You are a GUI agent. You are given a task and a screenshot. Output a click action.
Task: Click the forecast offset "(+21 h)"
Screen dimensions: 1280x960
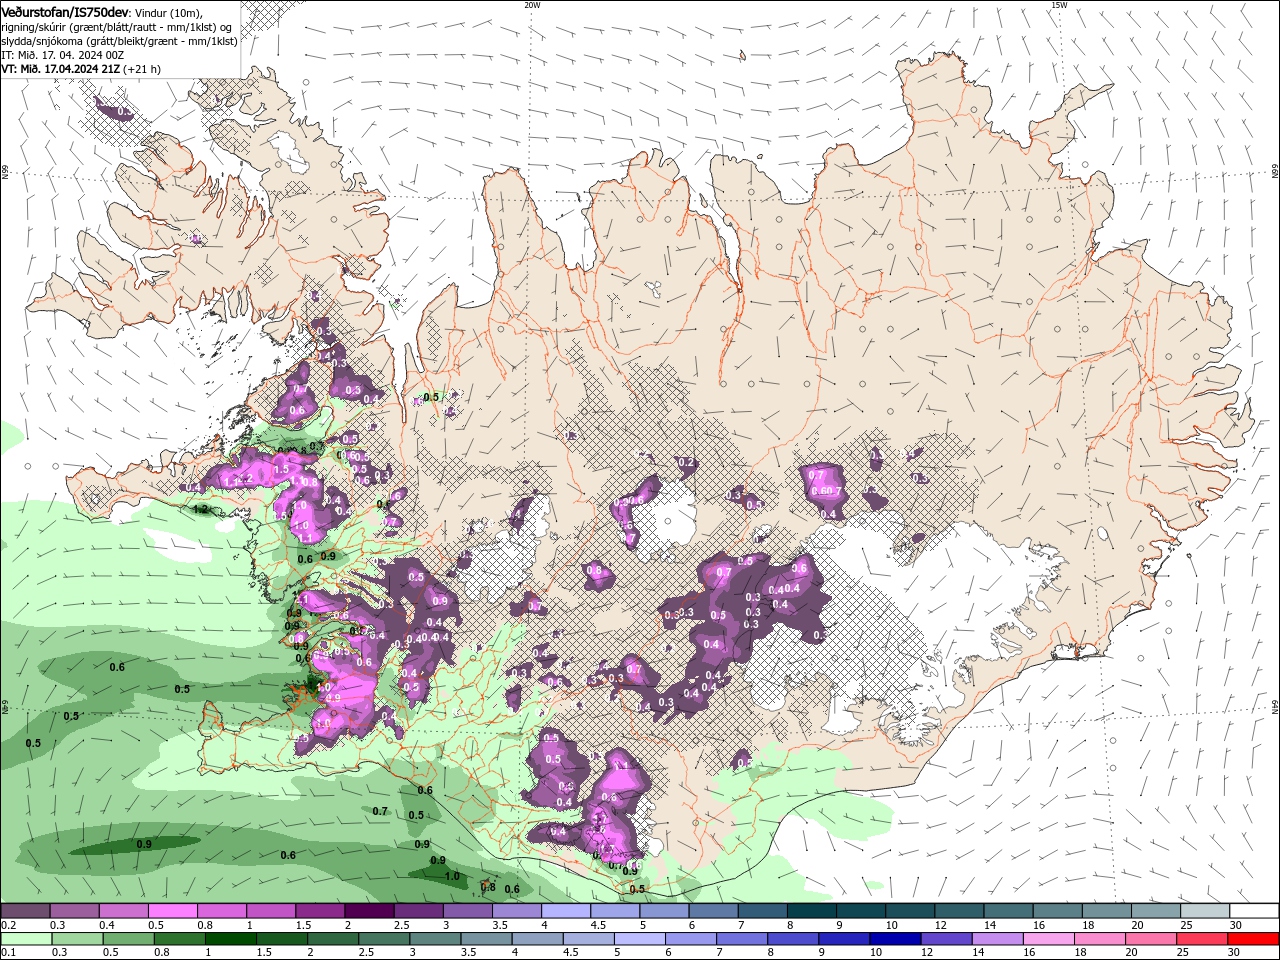point(142,69)
